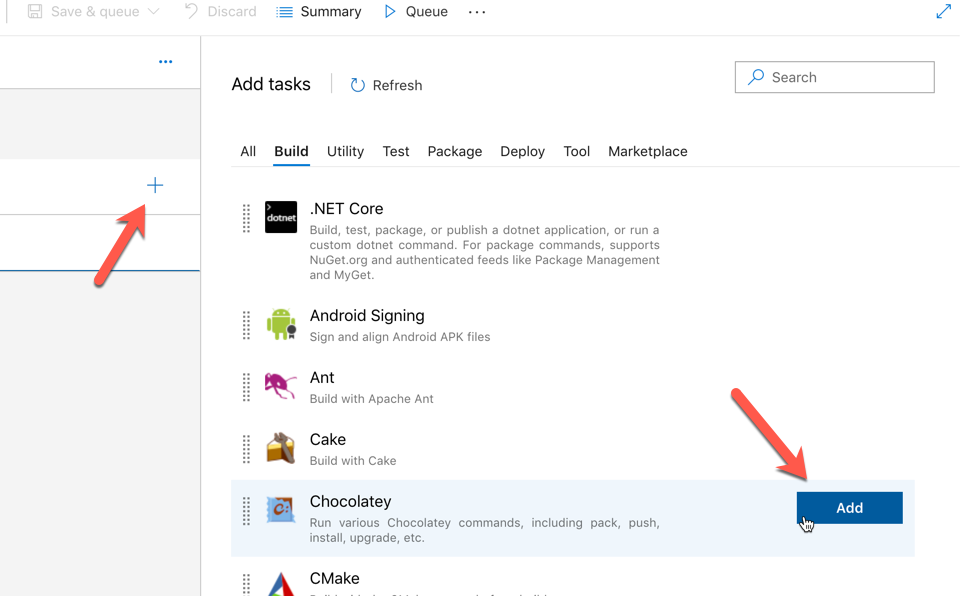Click the Cake task icon
The width and height of the screenshot is (979, 596).
pyautogui.click(x=281, y=448)
